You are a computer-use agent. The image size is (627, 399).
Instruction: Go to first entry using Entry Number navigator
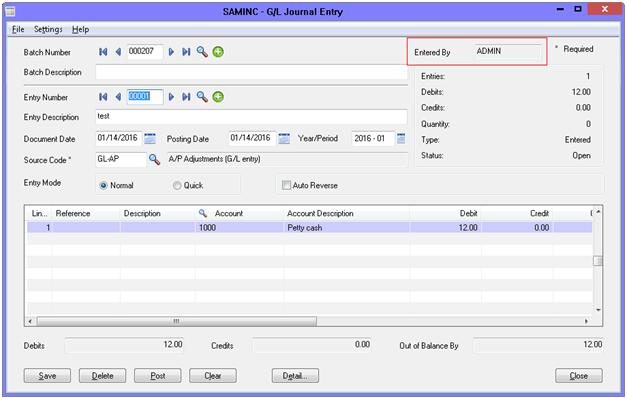[x=103, y=97]
